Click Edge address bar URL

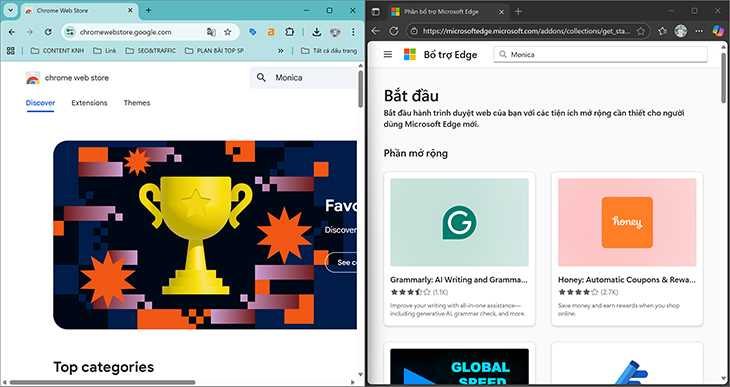526,31
